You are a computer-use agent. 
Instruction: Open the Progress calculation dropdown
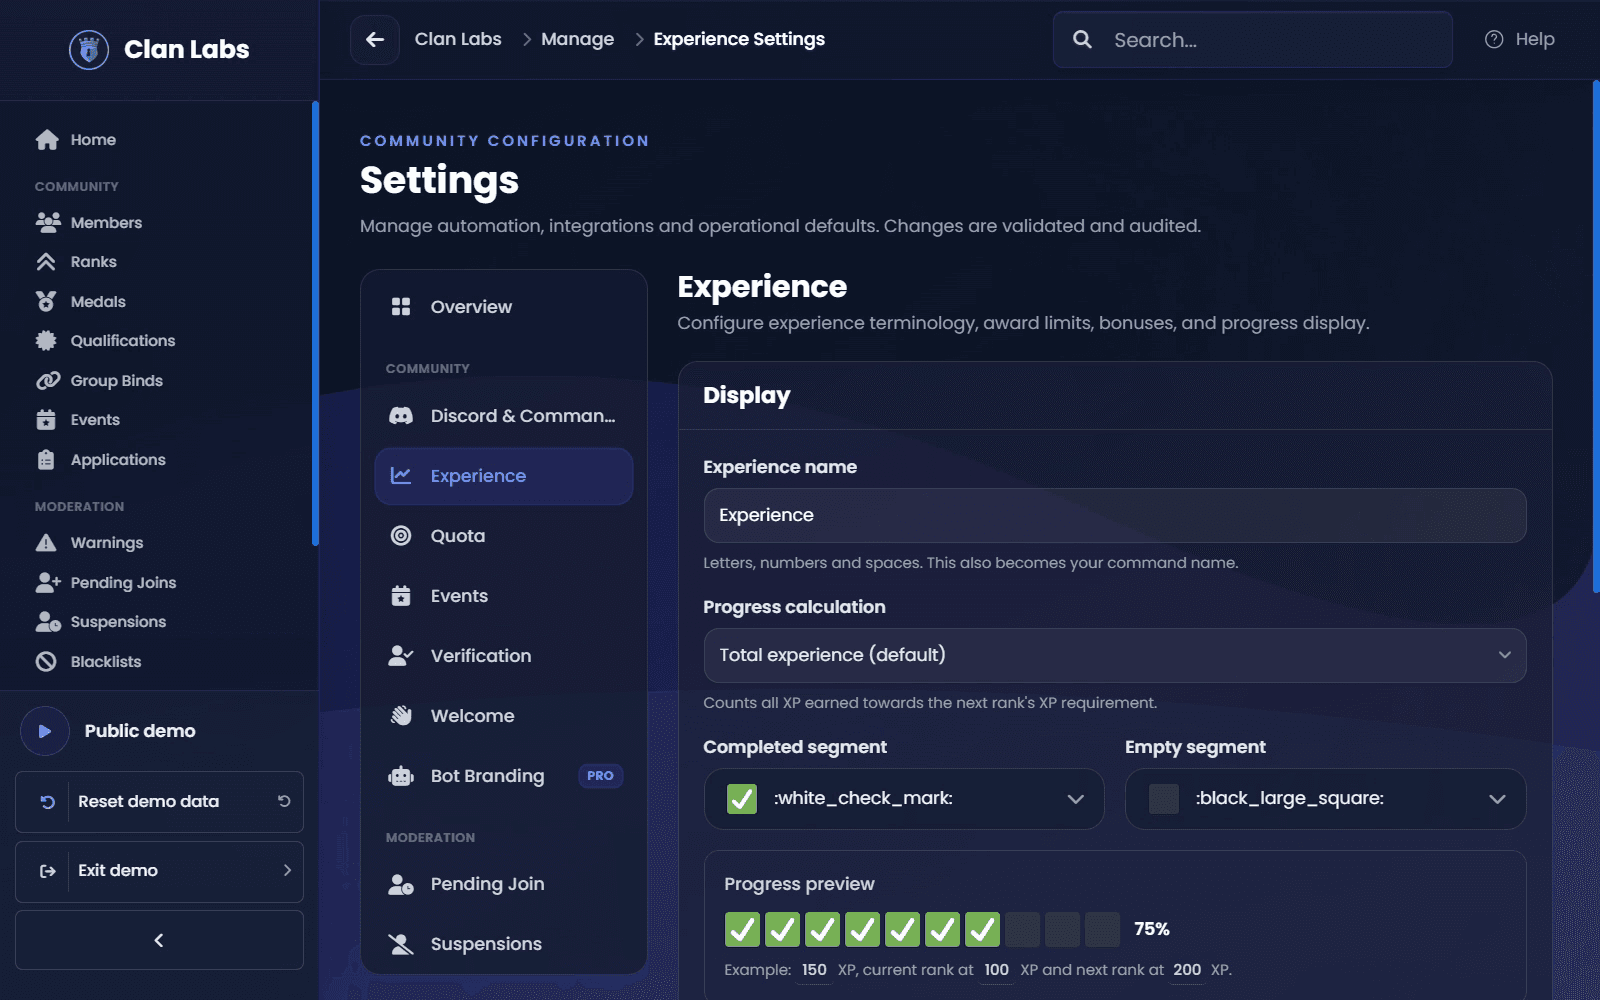(1115, 655)
